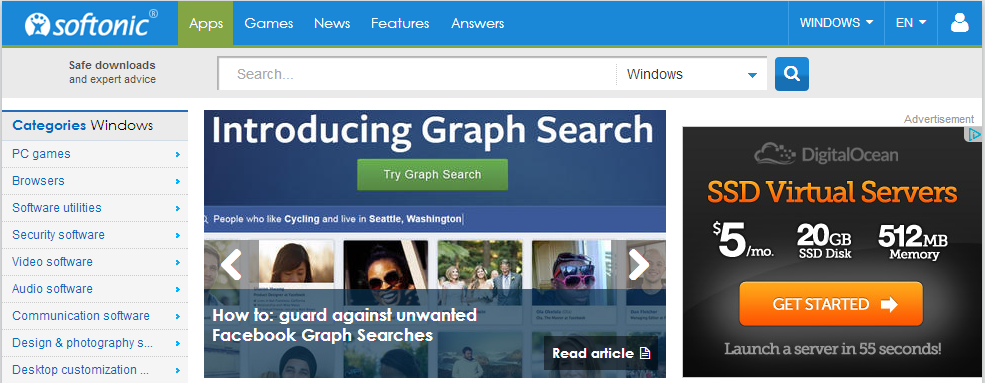
Task: Click arrow next to Video software
Action: pos(178,262)
